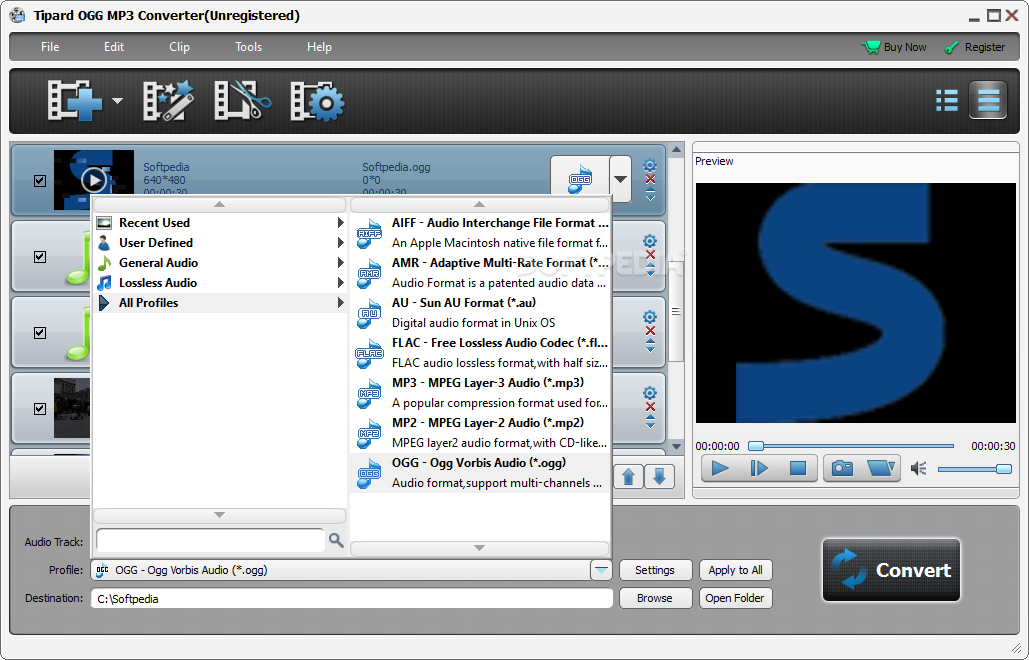Image resolution: width=1029 pixels, height=660 pixels.
Task: Play the Softpedia video thumbnail
Action: [x=94, y=180]
